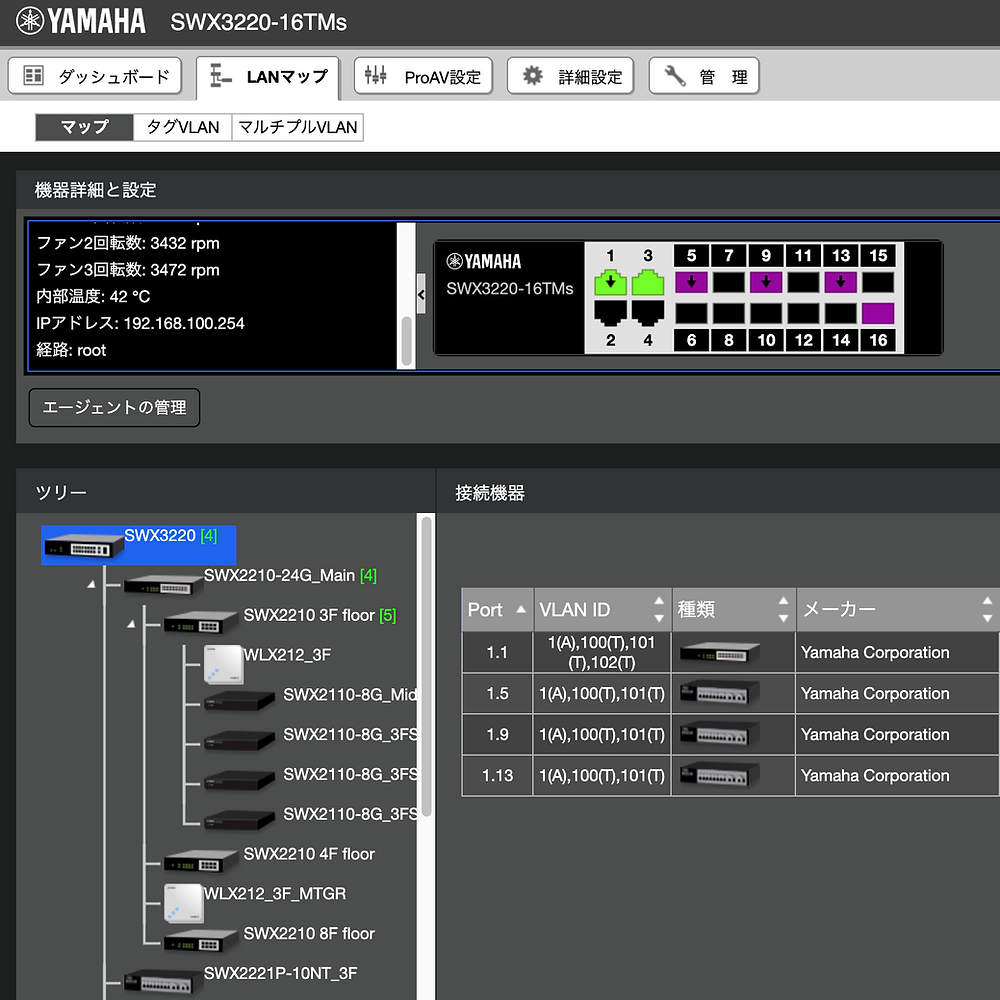Select the LANマップ tab

coord(268,77)
